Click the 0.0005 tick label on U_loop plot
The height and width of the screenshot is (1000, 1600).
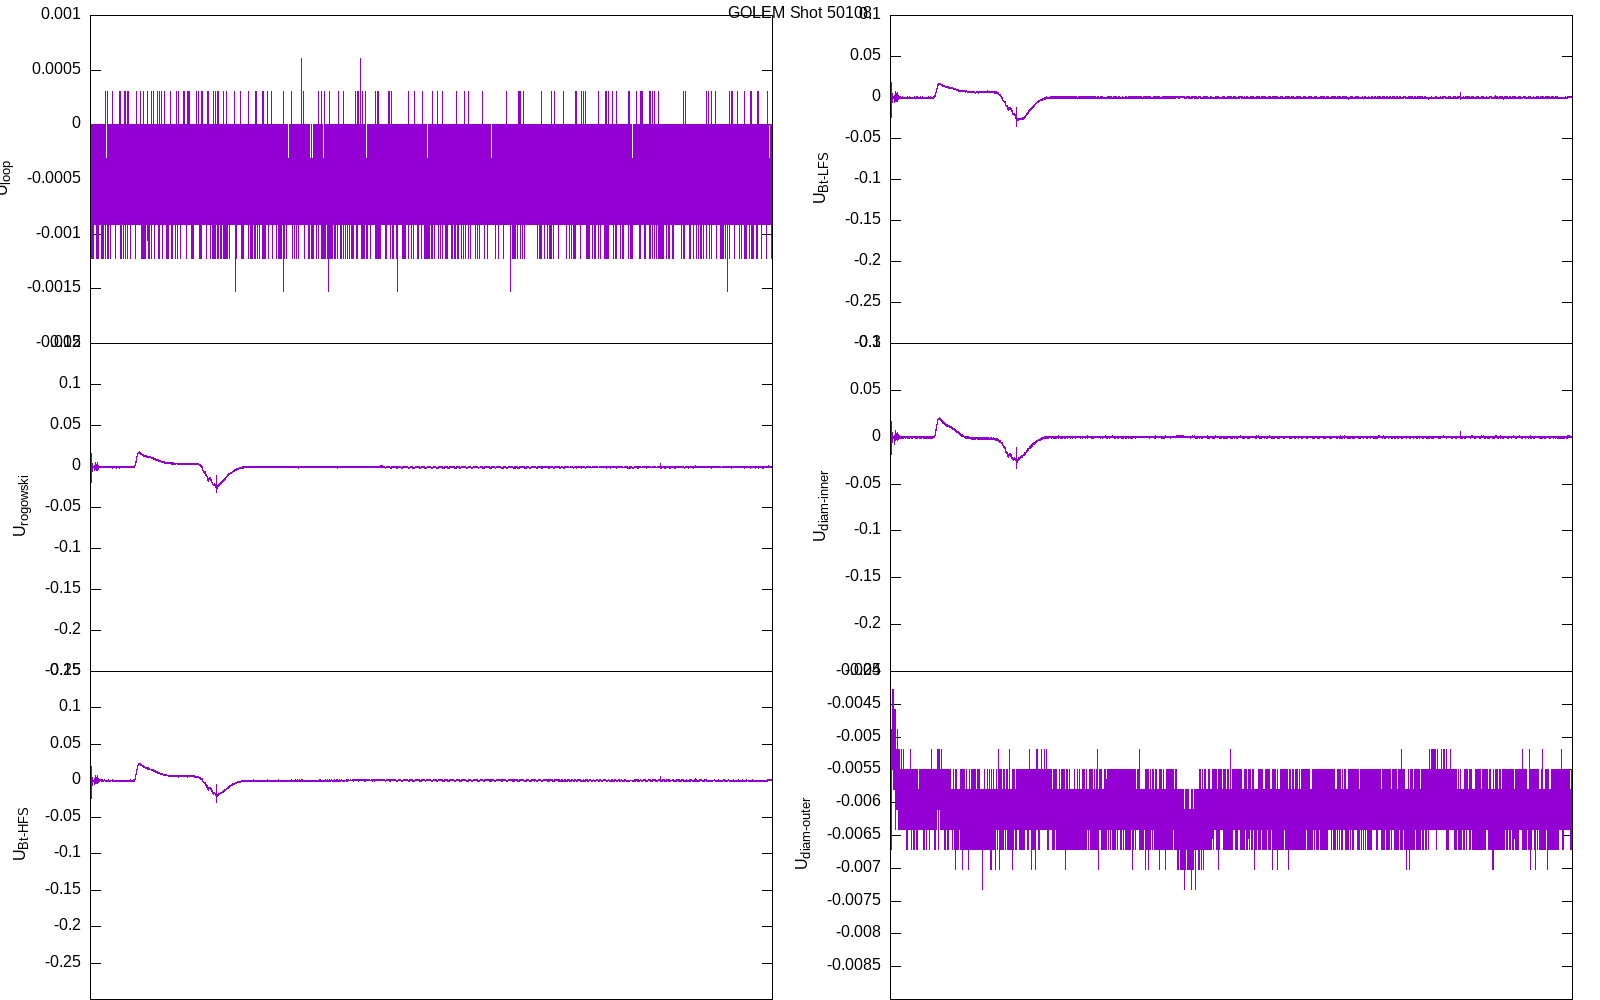(56, 69)
